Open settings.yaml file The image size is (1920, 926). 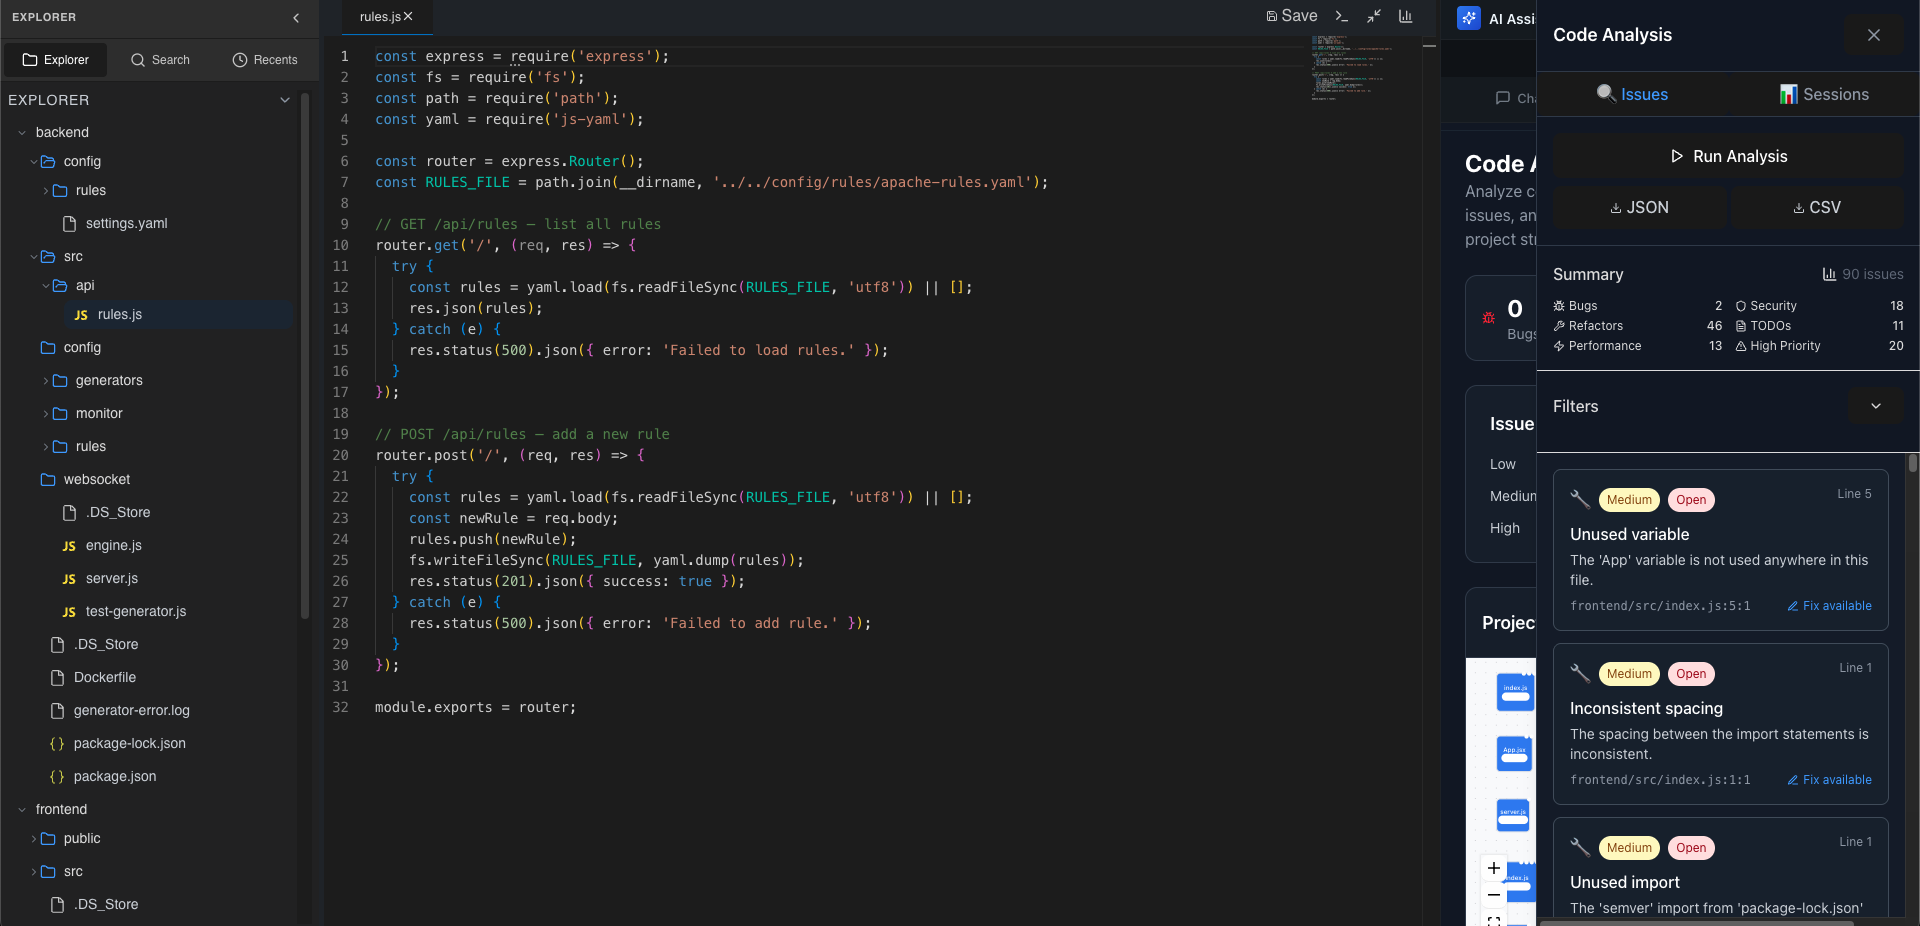coord(126,224)
